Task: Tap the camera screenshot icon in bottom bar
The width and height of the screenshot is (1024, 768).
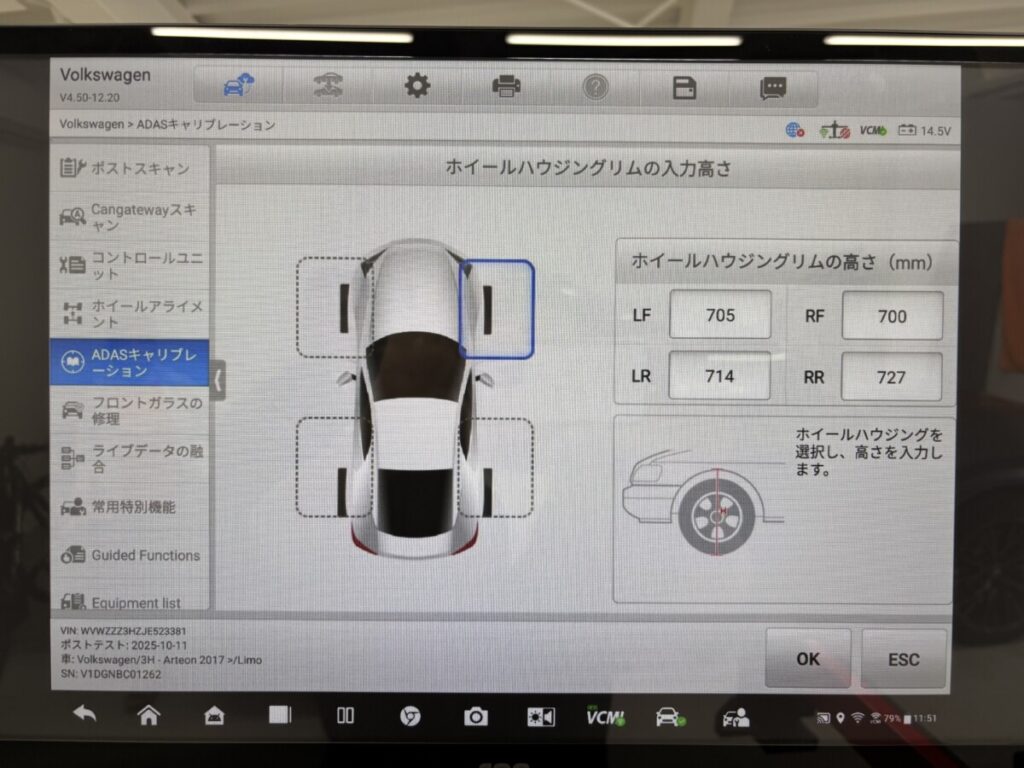Action: 475,716
